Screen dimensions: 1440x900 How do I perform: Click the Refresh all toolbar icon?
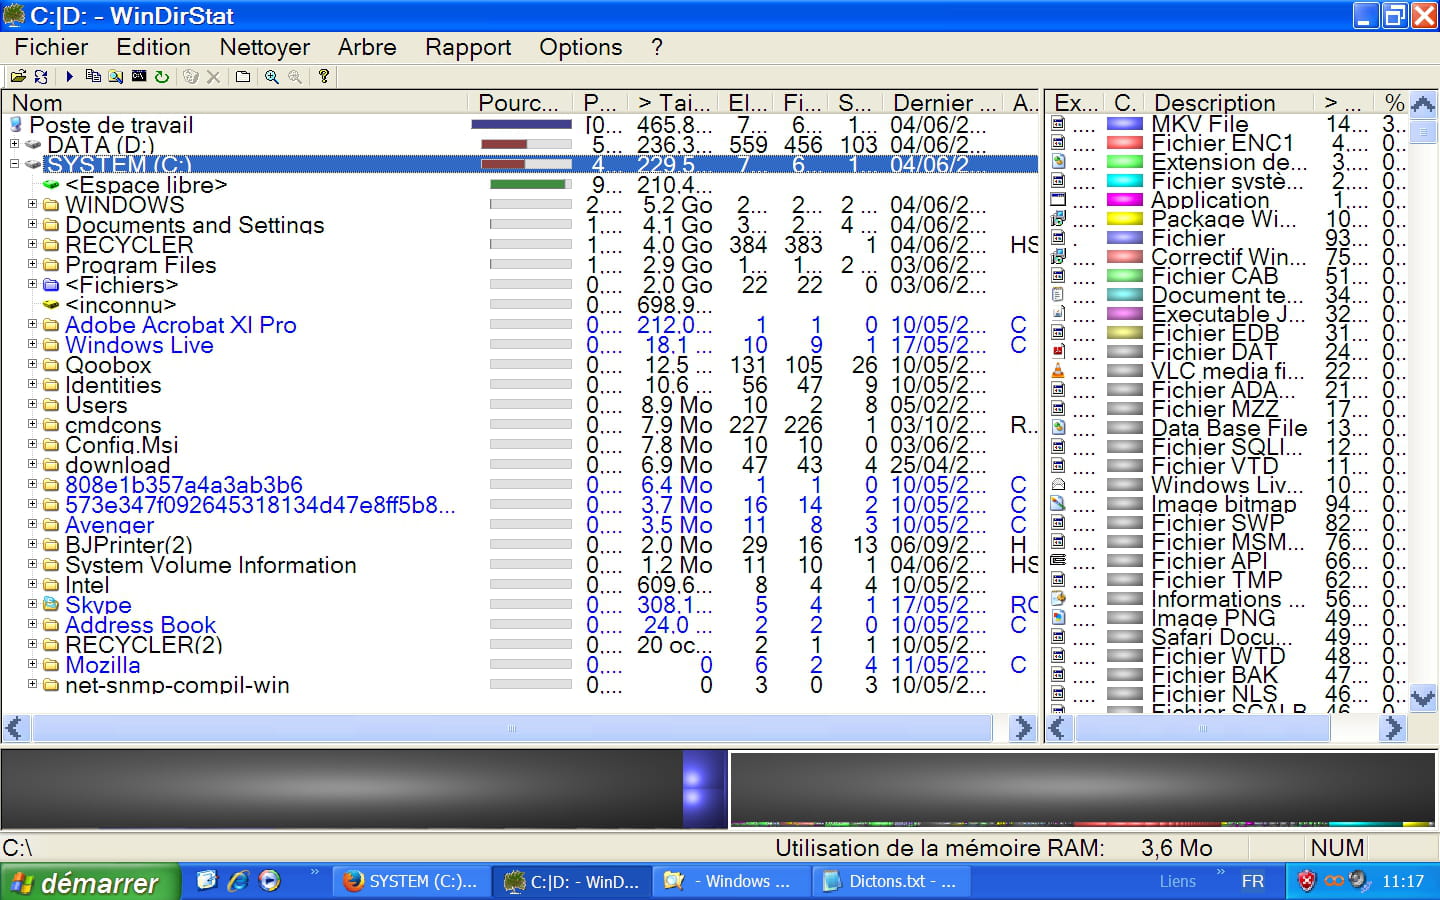(x=41, y=76)
